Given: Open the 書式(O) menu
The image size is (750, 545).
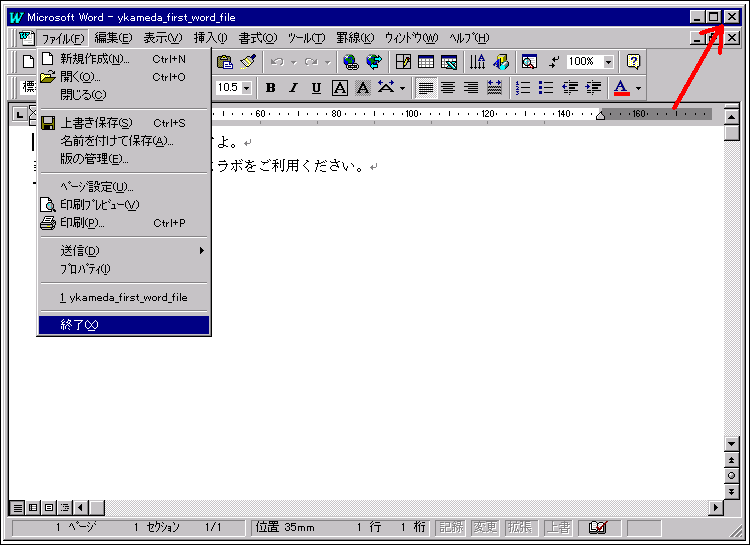Looking at the screenshot, I should [258, 38].
